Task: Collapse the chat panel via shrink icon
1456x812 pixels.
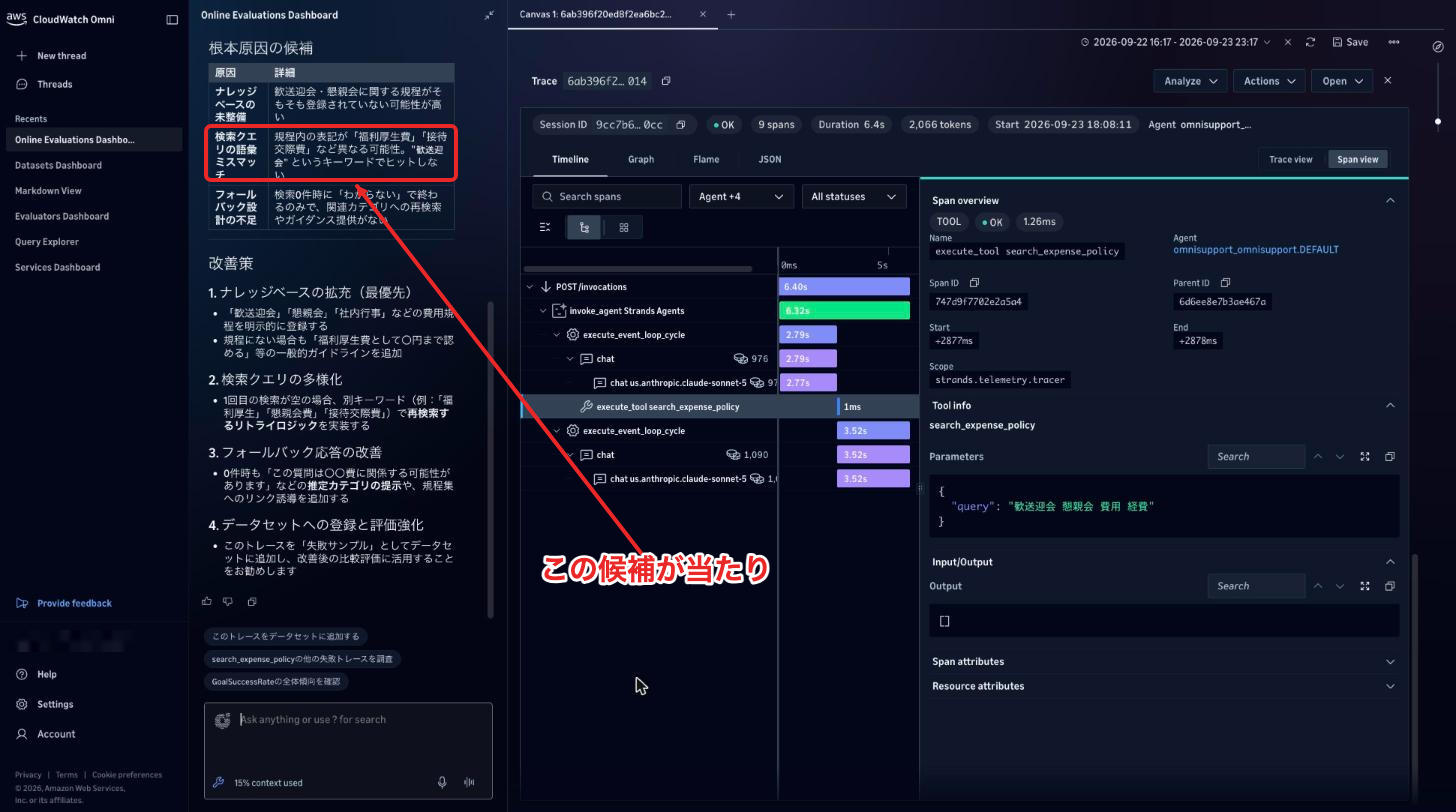Action: point(489,15)
